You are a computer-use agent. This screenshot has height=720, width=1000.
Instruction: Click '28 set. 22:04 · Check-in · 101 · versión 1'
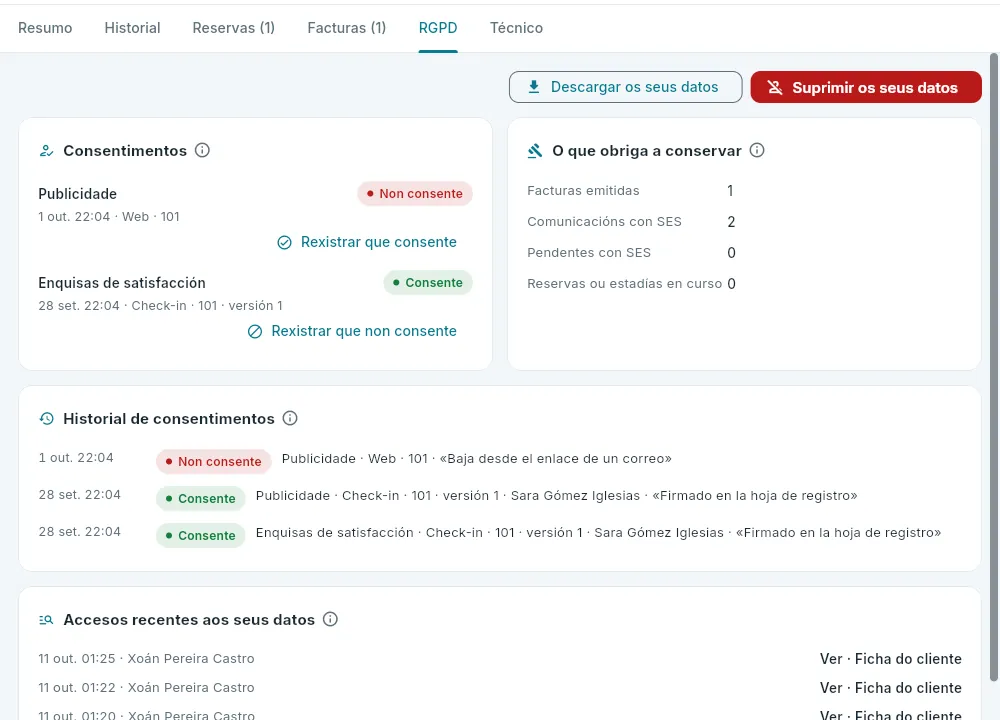pos(160,306)
